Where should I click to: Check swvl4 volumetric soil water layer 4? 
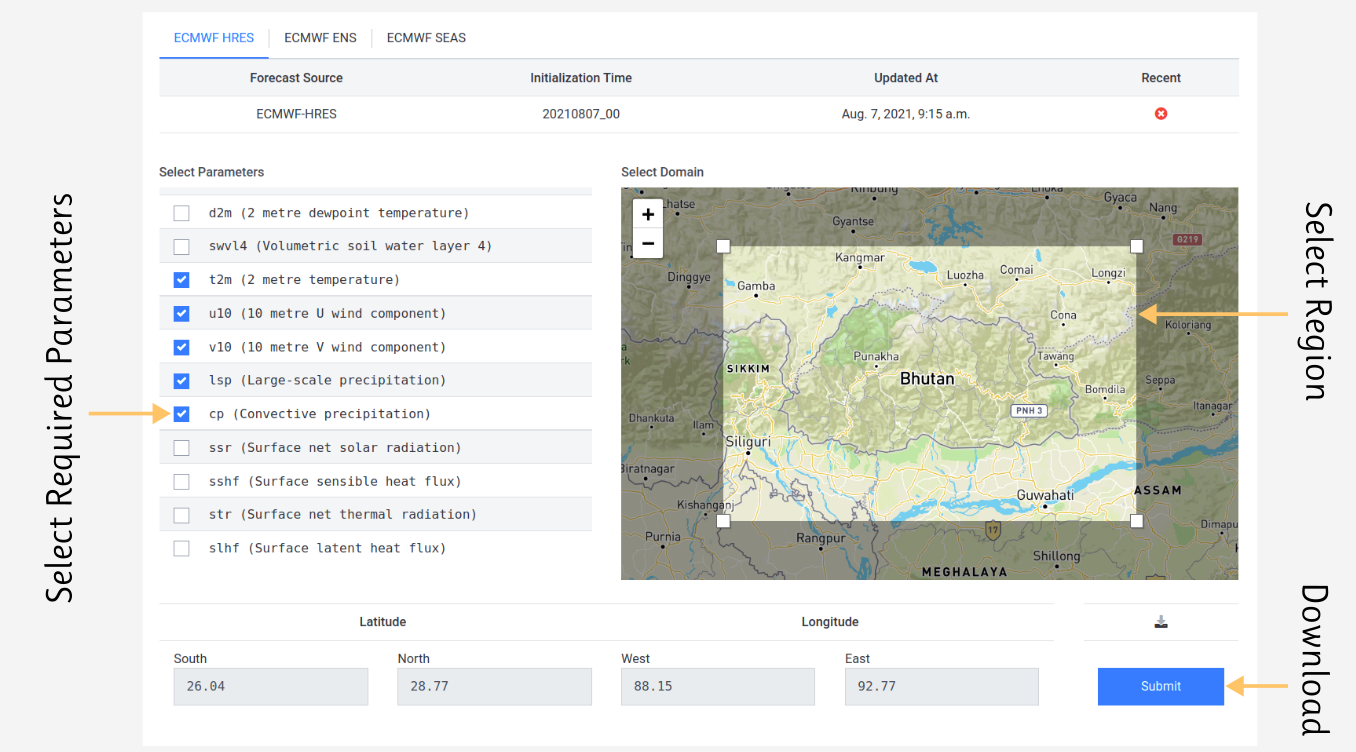181,247
